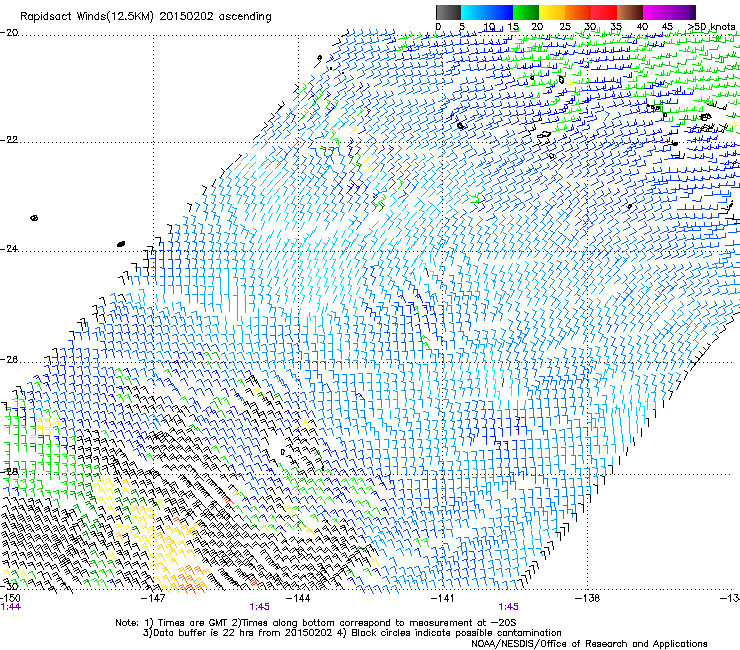Image resolution: width=740 pixels, height=650 pixels.
Task: Click the '-147' longitude axis label
Action: point(154,598)
